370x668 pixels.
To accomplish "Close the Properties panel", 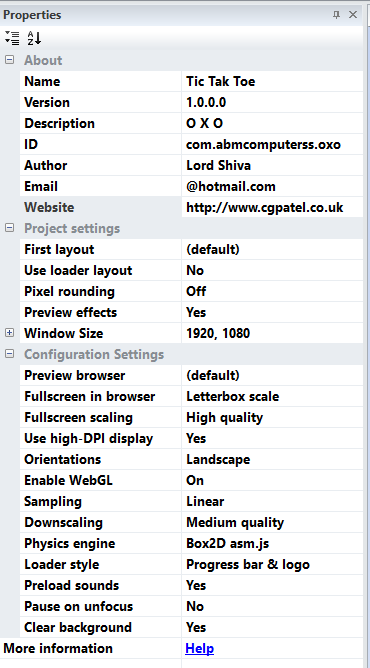I will pyautogui.click(x=353, y=15).
